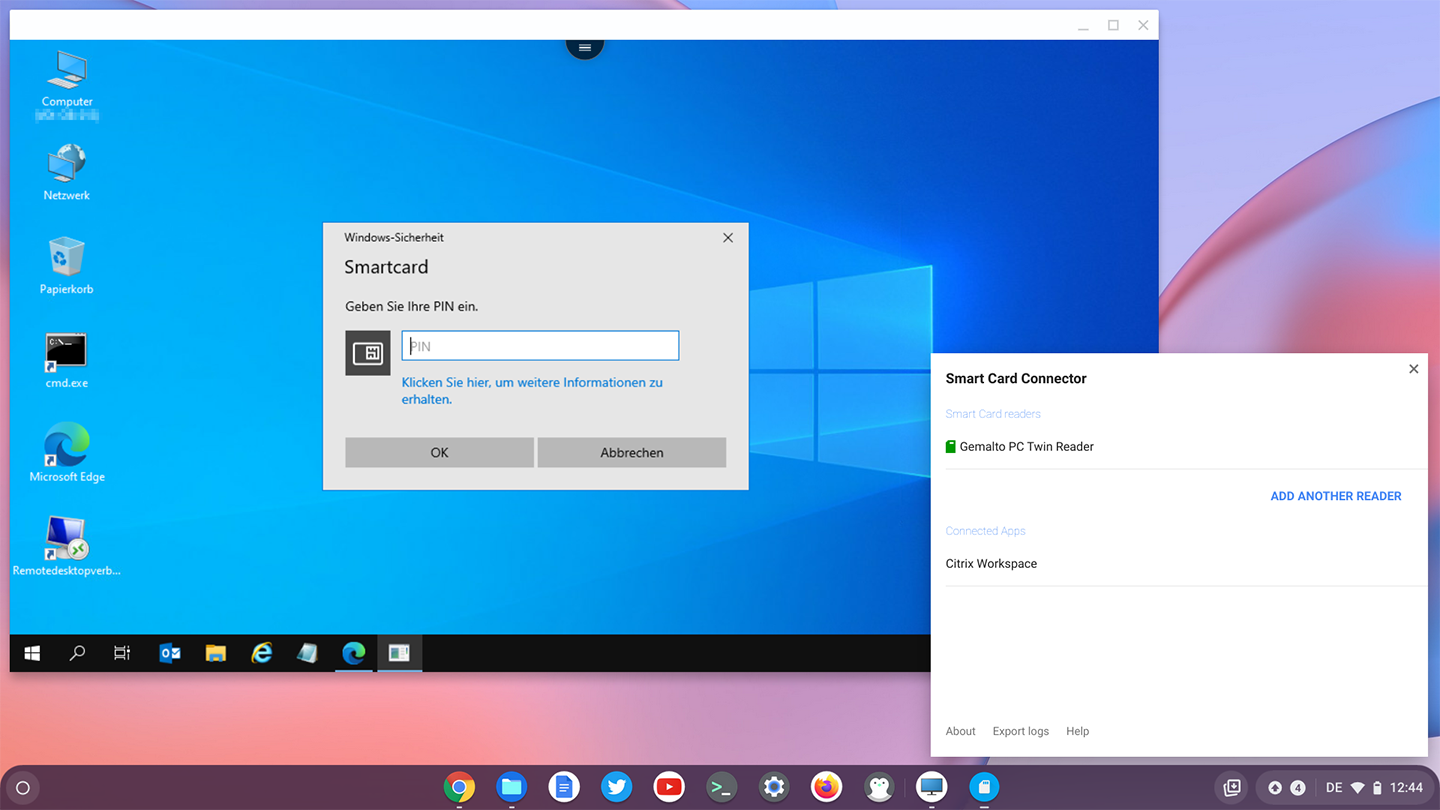Launch Chrome from the shelf
The image size is (1440, 810).
(460, 788)
